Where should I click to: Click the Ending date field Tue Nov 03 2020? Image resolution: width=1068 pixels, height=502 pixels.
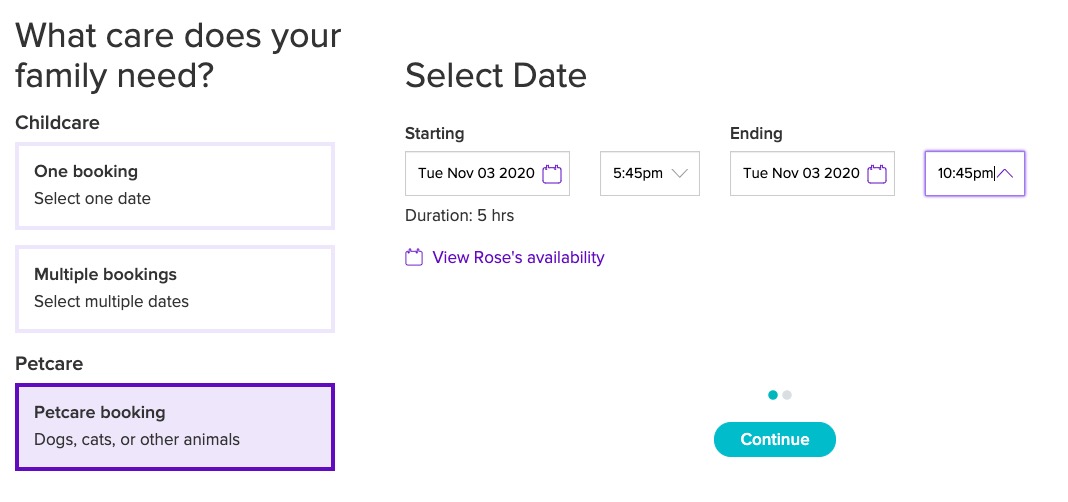(x=812, y=173)
